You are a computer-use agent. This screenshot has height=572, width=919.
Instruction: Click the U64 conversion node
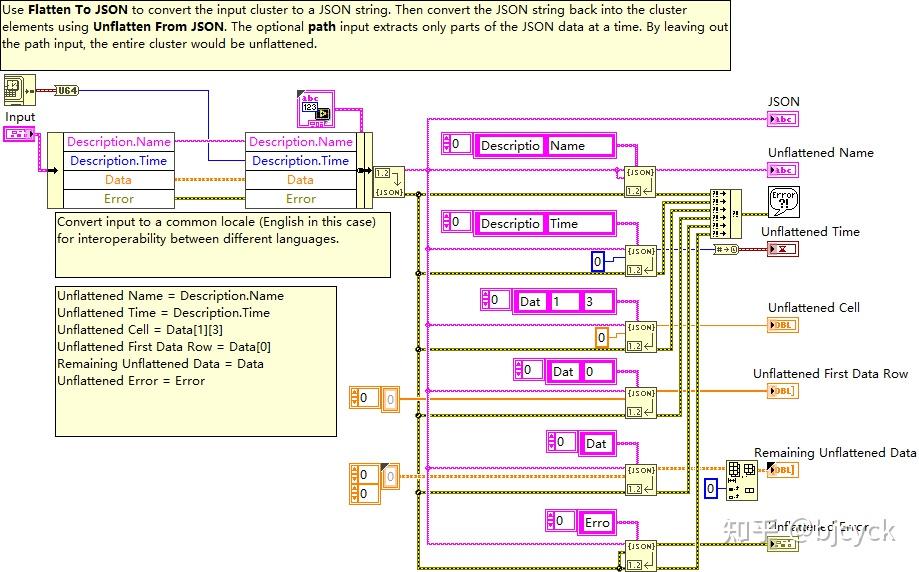pos(66,90)
